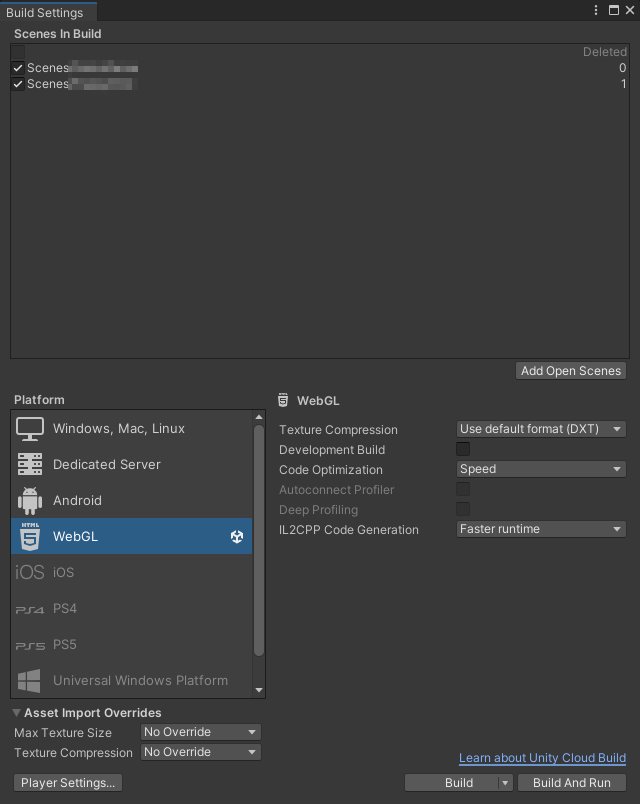640x804 pixels.
Task: Click the Scenes In Build heading
Action: [57, 34]
